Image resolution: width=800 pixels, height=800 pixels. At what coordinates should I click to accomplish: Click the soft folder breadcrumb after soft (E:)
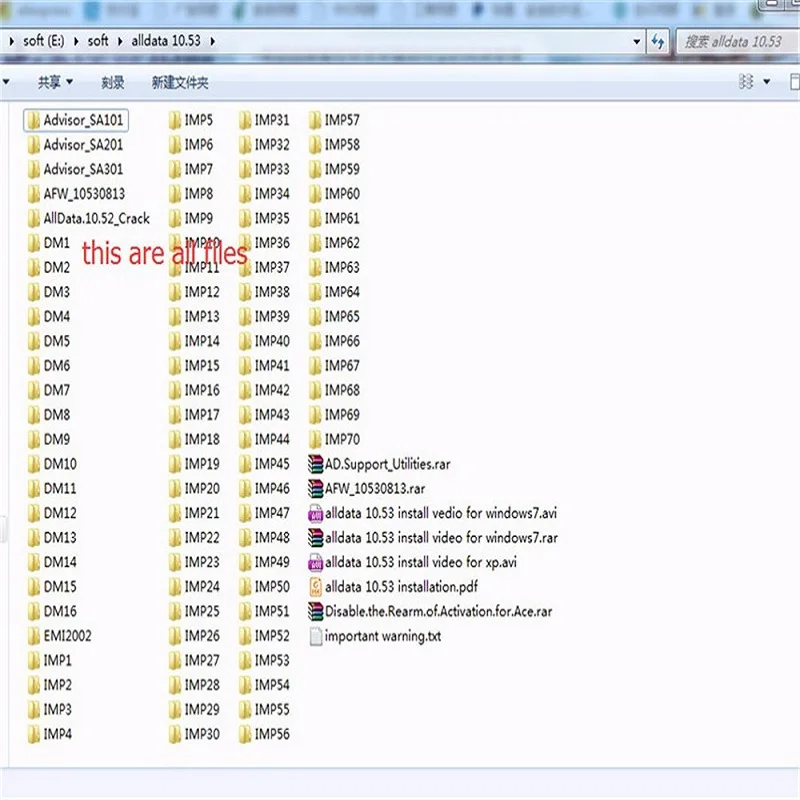(98, 41)
